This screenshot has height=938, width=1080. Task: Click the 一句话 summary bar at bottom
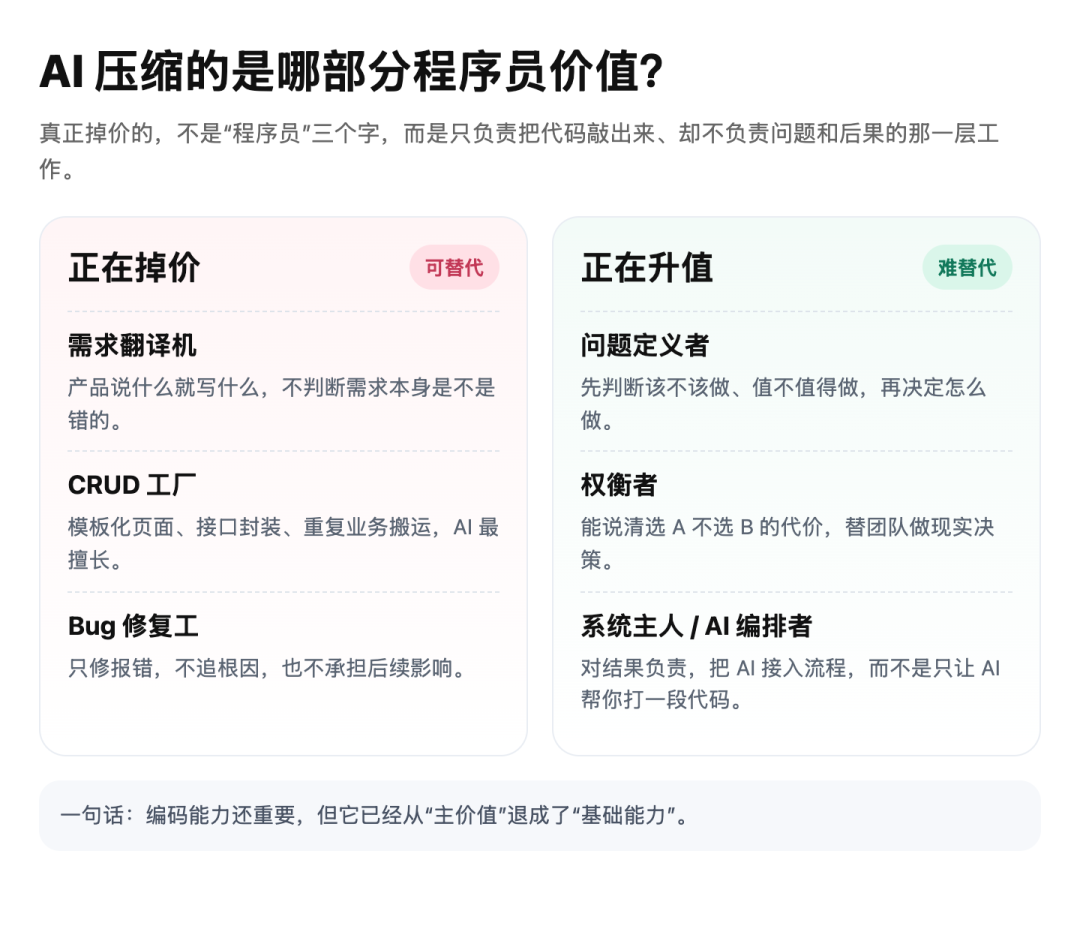[x=539, y=815]
